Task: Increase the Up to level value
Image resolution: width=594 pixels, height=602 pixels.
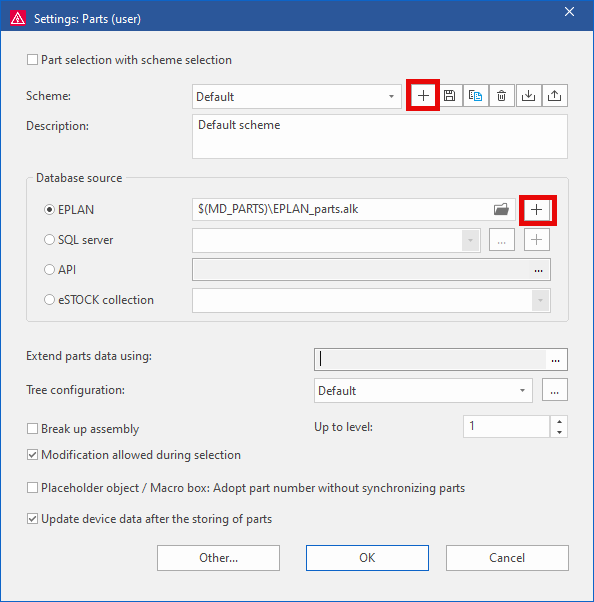Action: click(x=559, y=421)
